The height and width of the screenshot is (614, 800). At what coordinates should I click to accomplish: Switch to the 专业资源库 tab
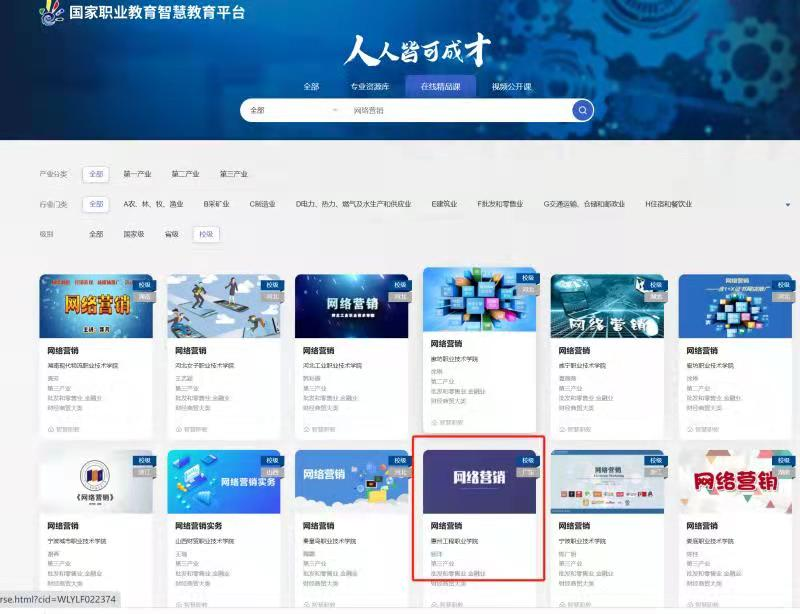[x=370, y=87]
